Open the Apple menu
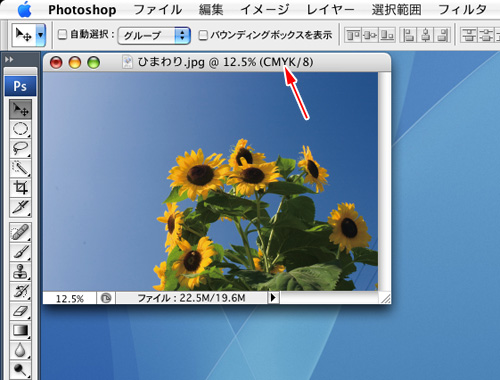The image size is (500, 380). click(25, 9)
